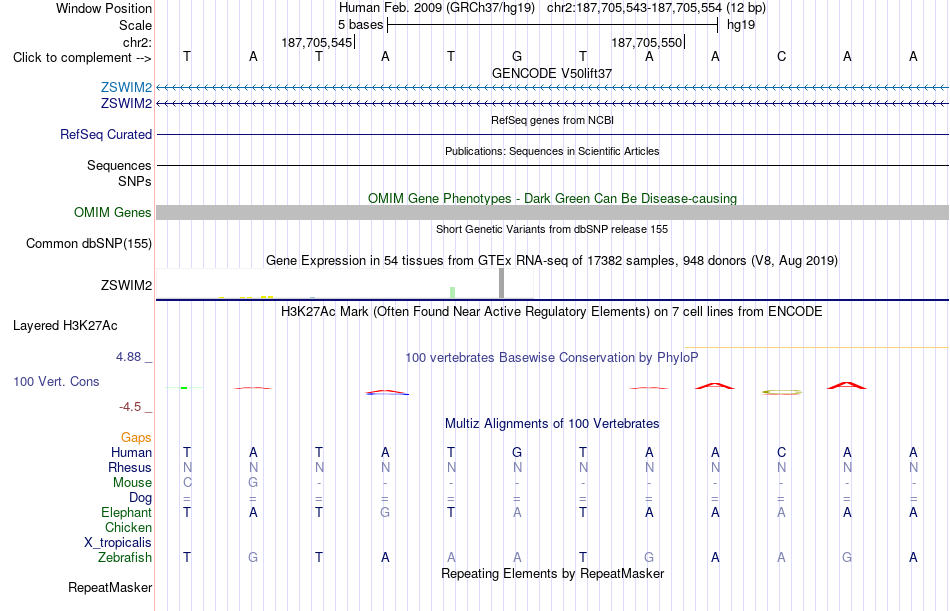Open 'Repeating Elements by RepeatMasker' title
Image resolution: width=950 pixels, height=611 pixels.
(552, 573)
